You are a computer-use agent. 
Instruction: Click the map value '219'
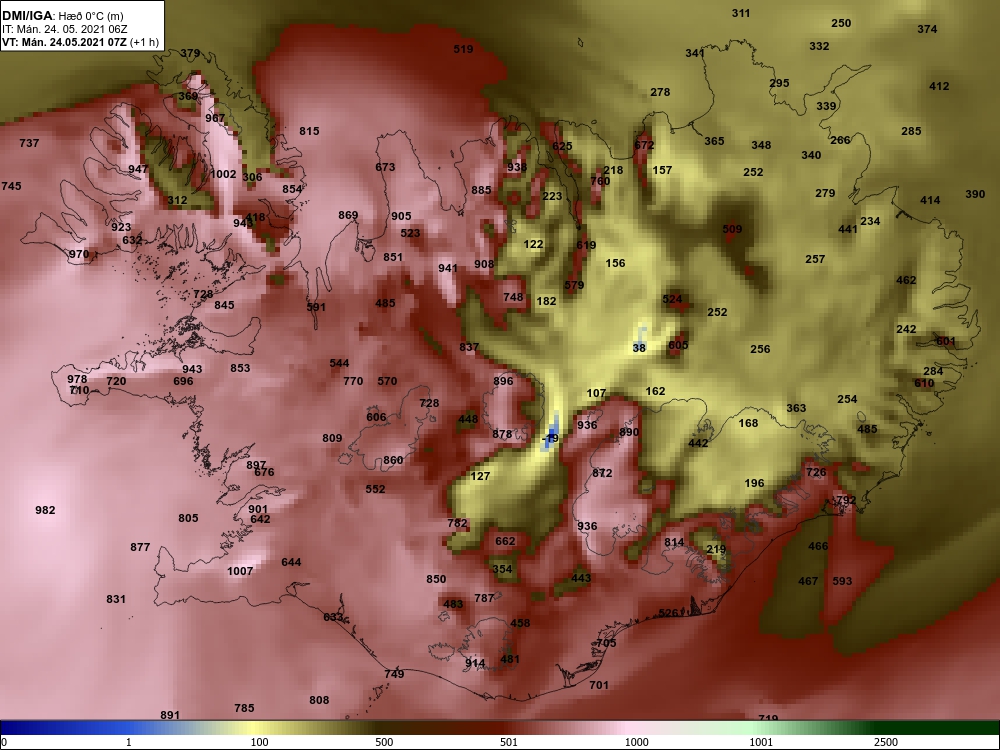tap(716, 548)
